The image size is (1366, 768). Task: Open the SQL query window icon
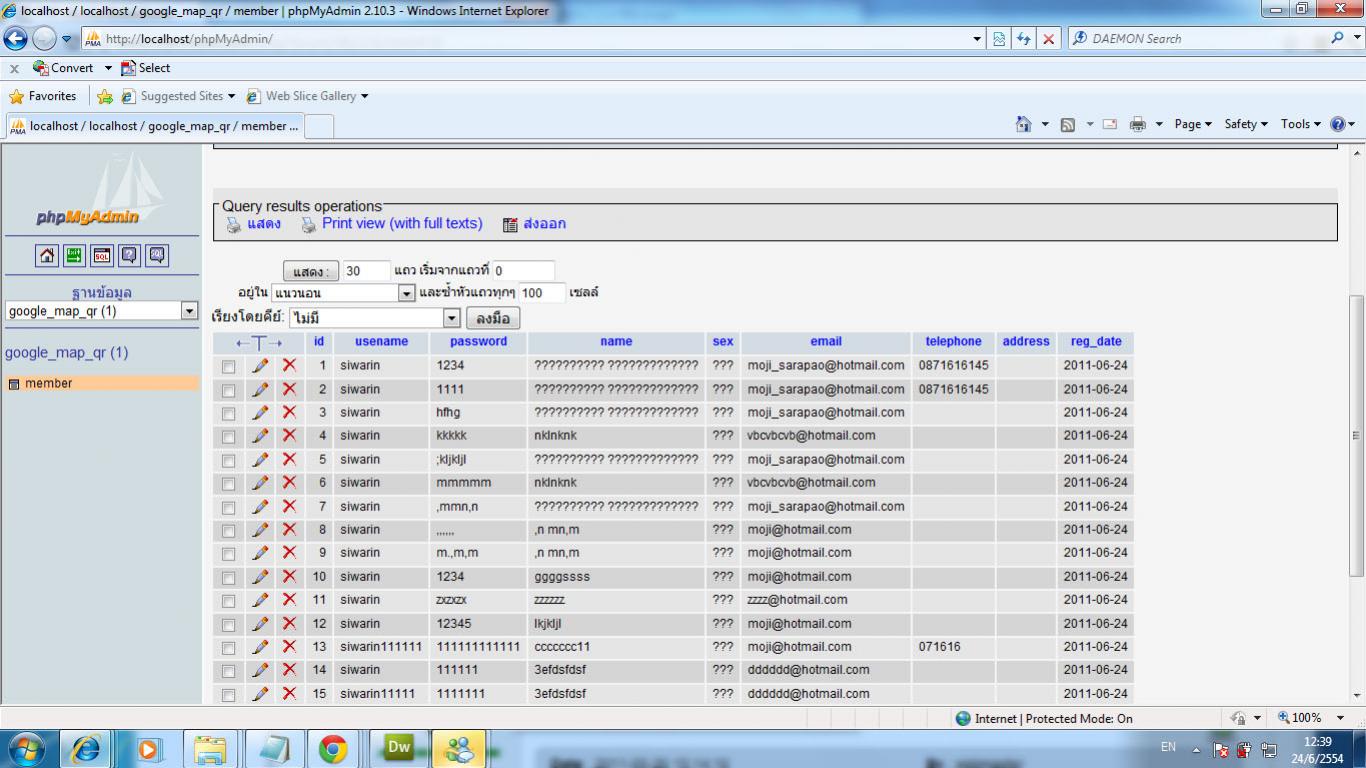coord(102,255)
